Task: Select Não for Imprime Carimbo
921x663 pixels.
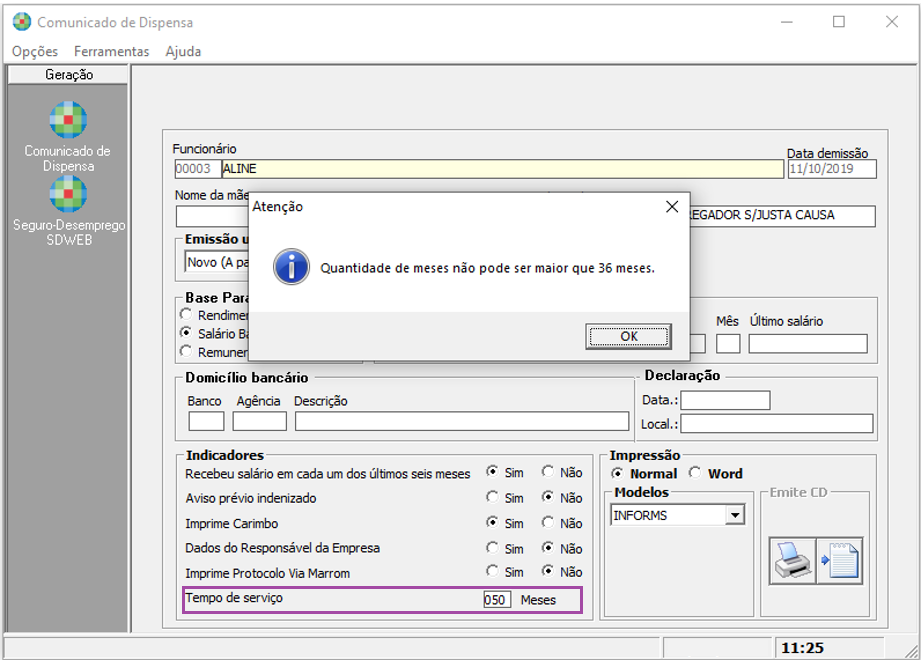Action: [x=548, y=522]
